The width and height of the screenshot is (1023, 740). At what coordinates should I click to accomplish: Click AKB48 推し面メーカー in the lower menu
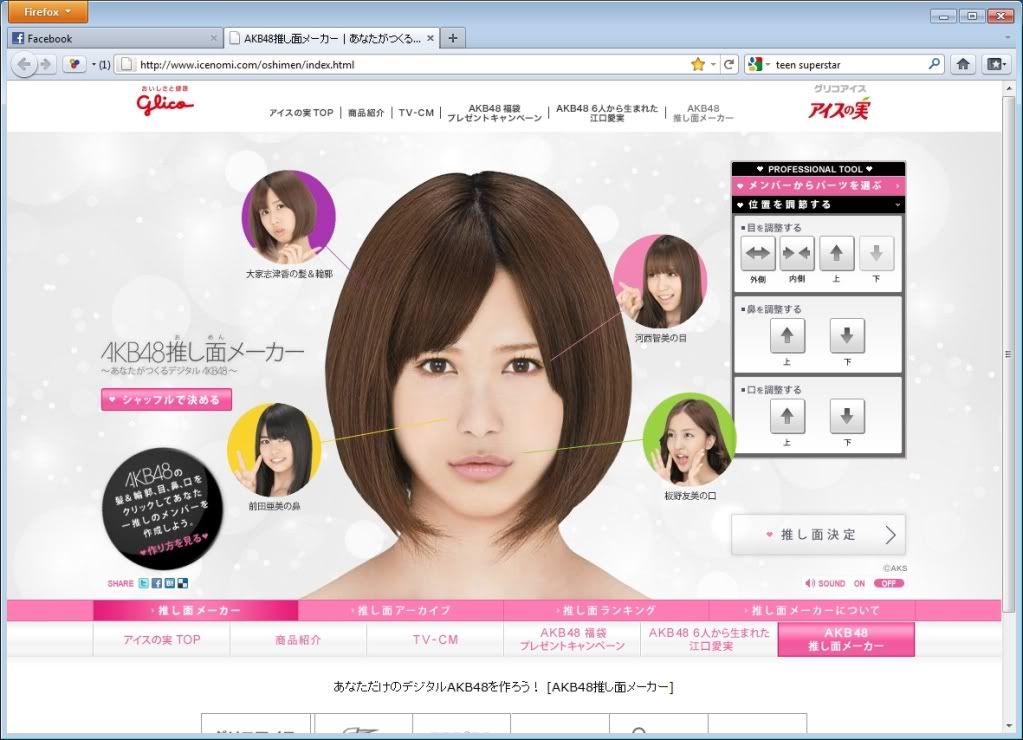tap(846, 640)
